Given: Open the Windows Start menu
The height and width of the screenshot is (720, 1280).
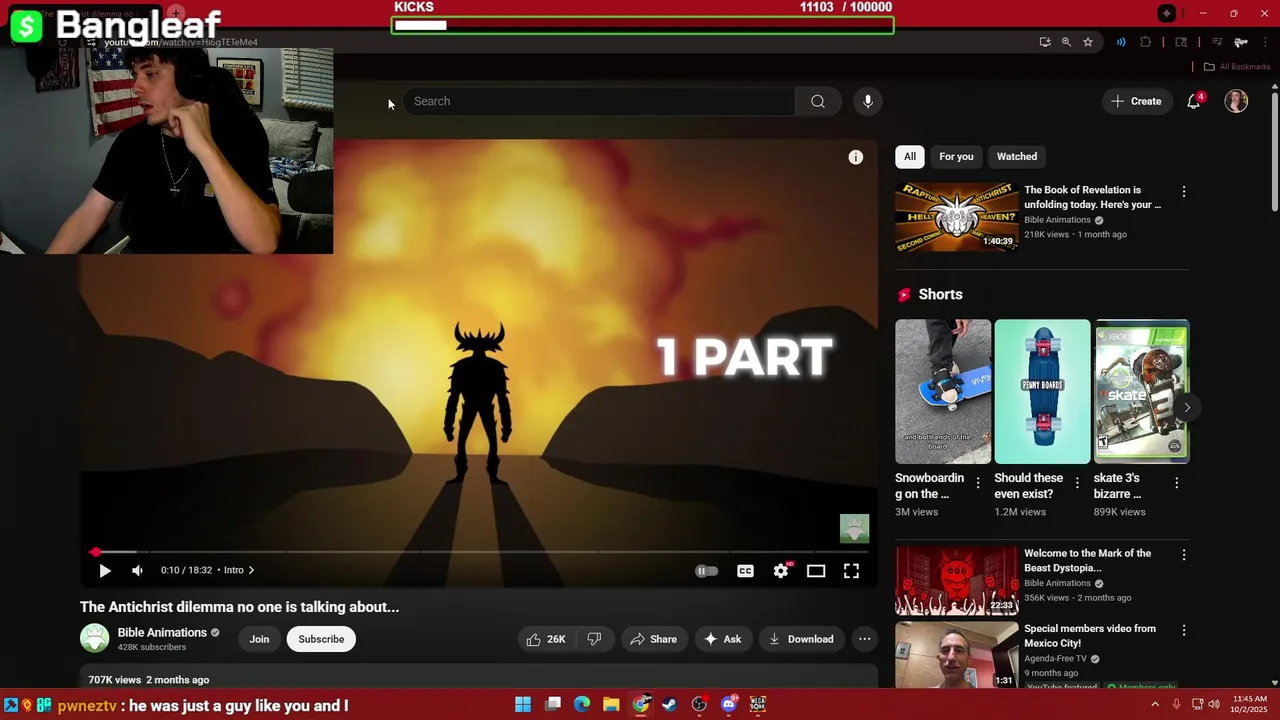Looking at the screenshot, I should 523,705.
